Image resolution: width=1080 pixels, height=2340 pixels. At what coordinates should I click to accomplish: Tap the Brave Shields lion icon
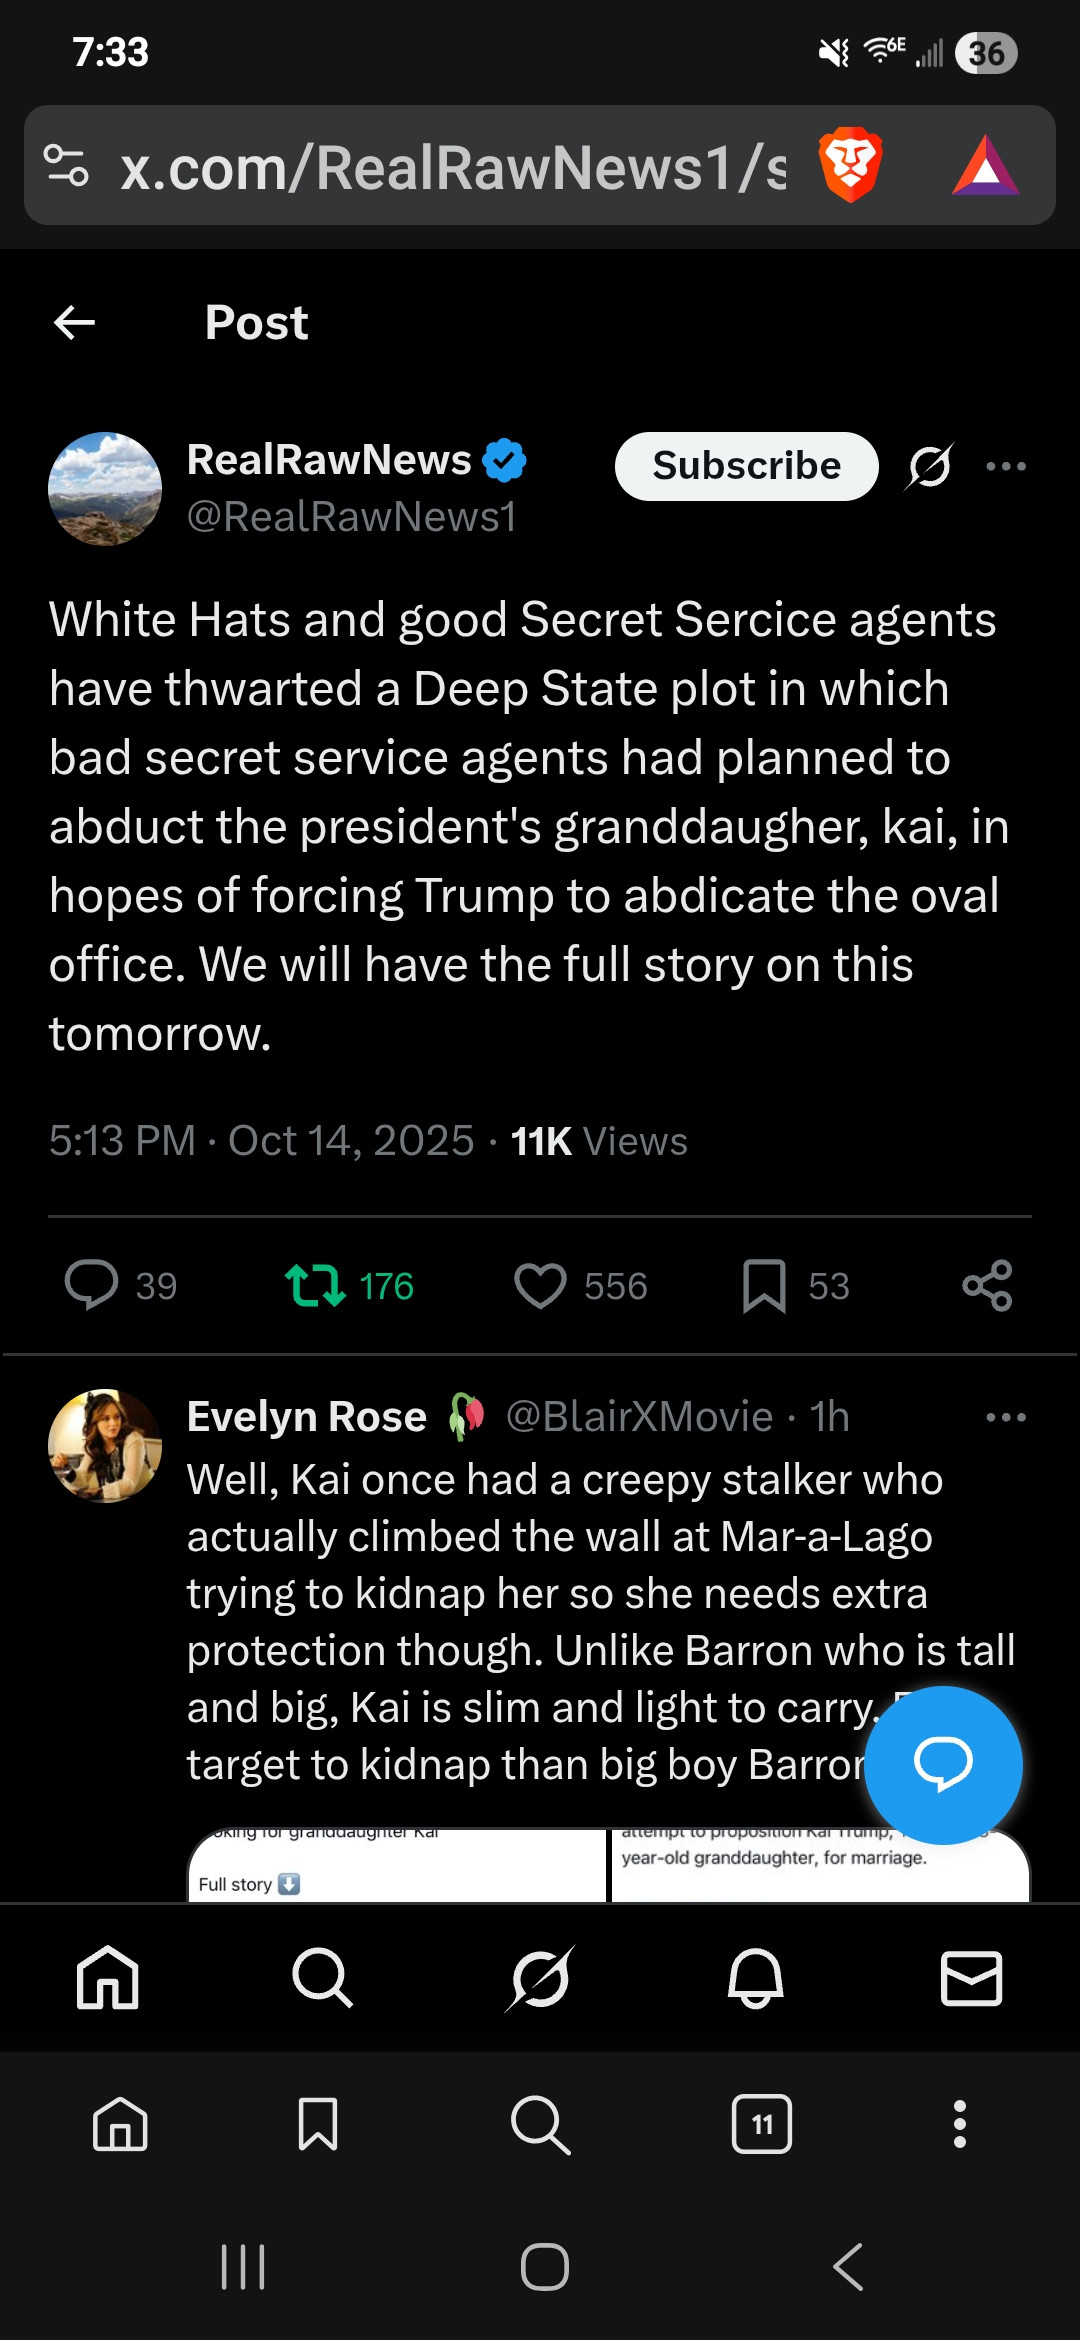coord(850,166)
